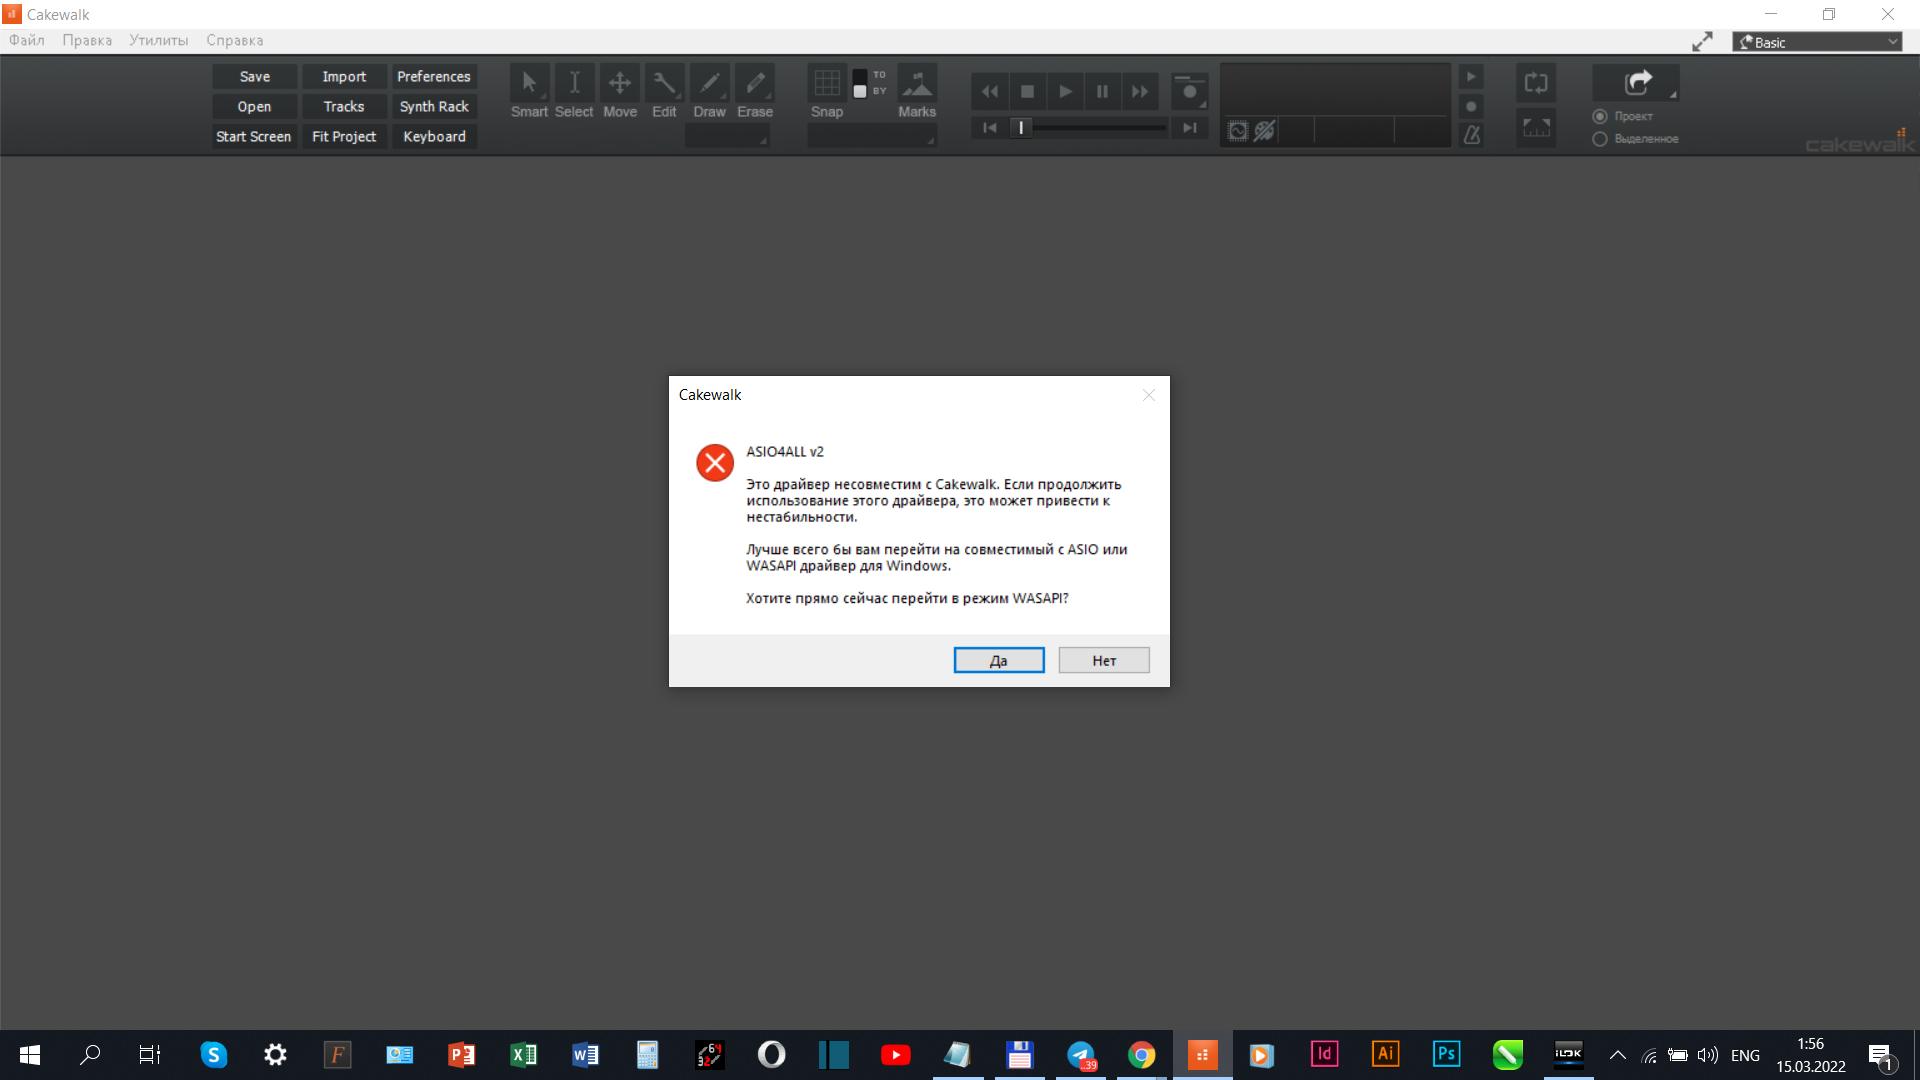
Task: Open Preferences
Action: click(434, 77)
